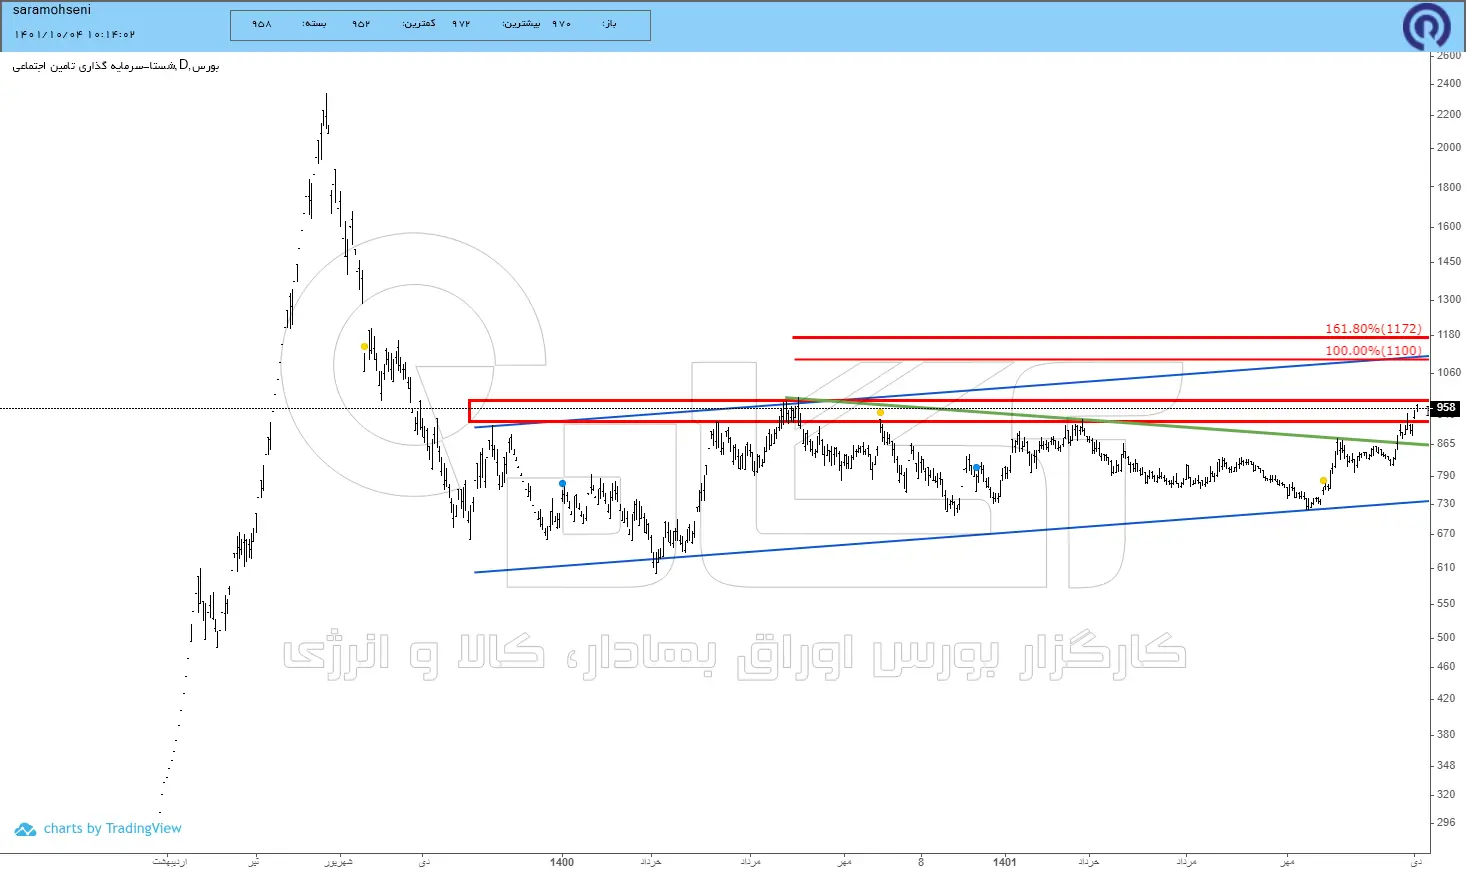Click the 2400 price axis label
Viewport: 1466px width, 872px height.
pos(1448,84)
